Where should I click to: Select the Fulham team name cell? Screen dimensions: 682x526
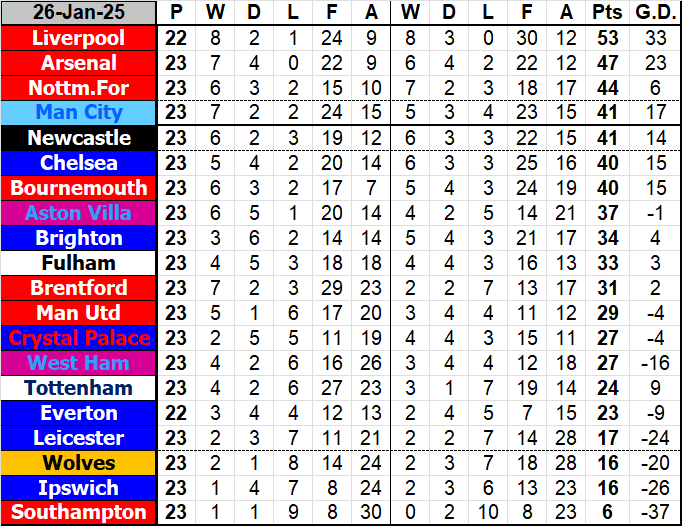click(x=79, y=263)
